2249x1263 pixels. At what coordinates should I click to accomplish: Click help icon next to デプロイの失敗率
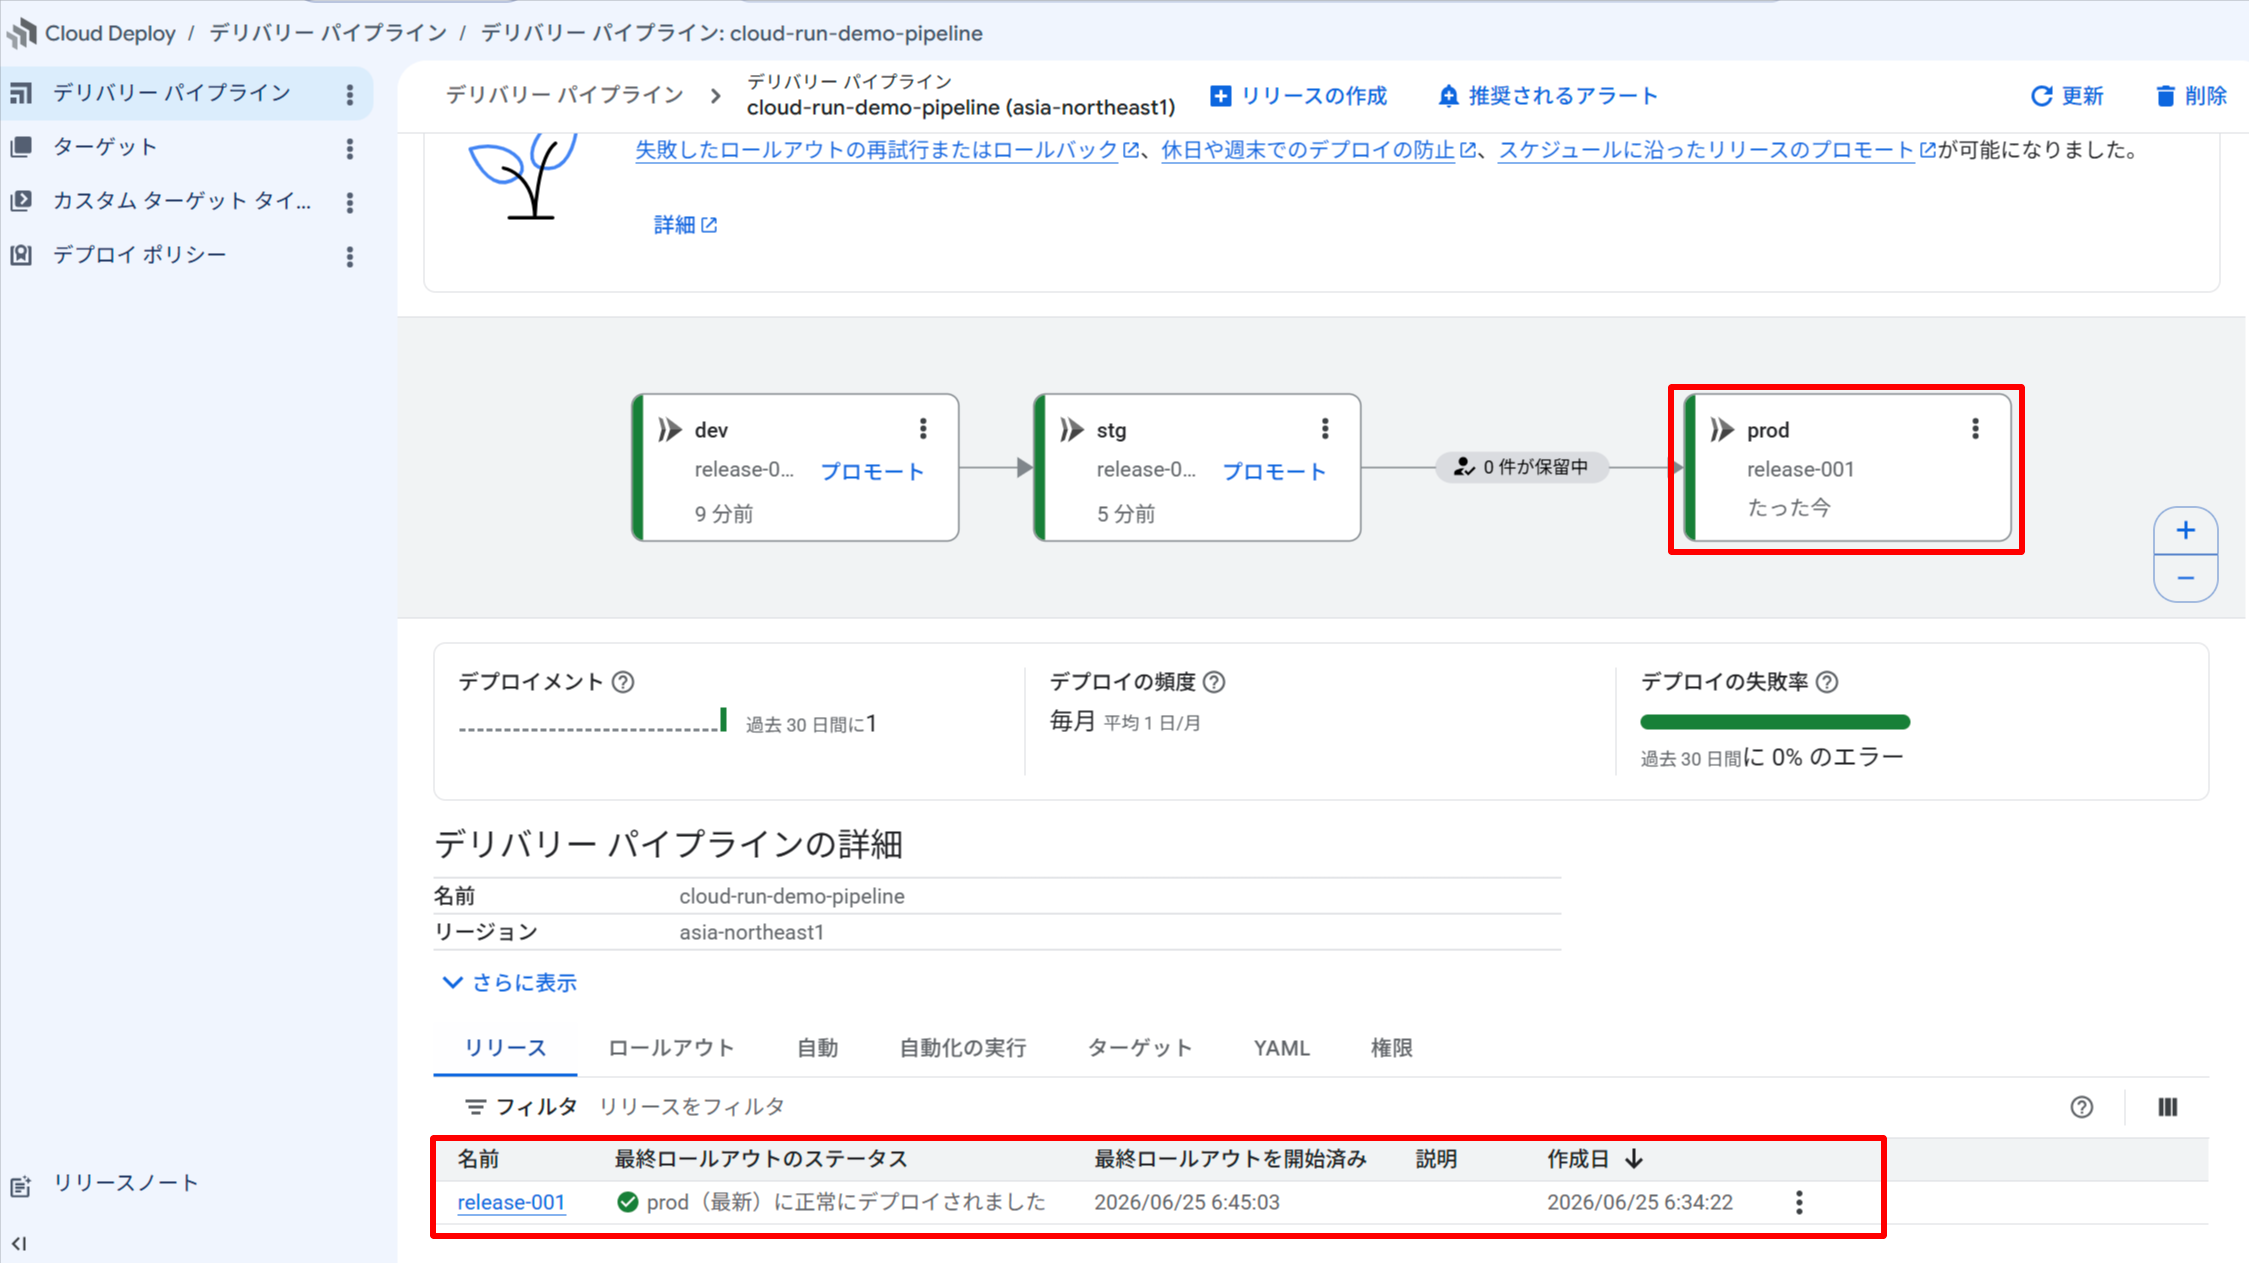(1827, 682)
